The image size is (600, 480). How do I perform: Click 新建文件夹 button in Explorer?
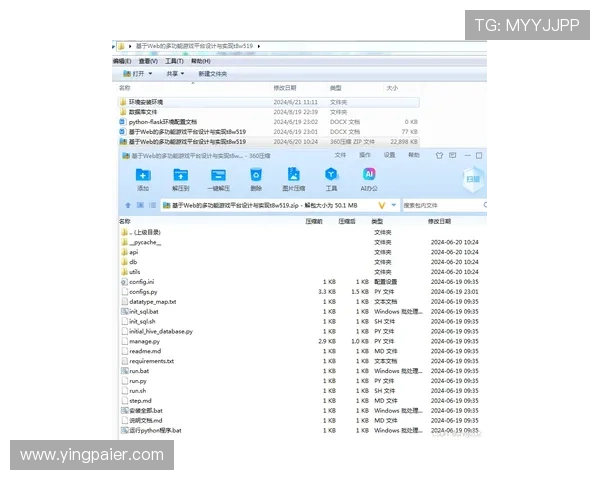[212, 74]
